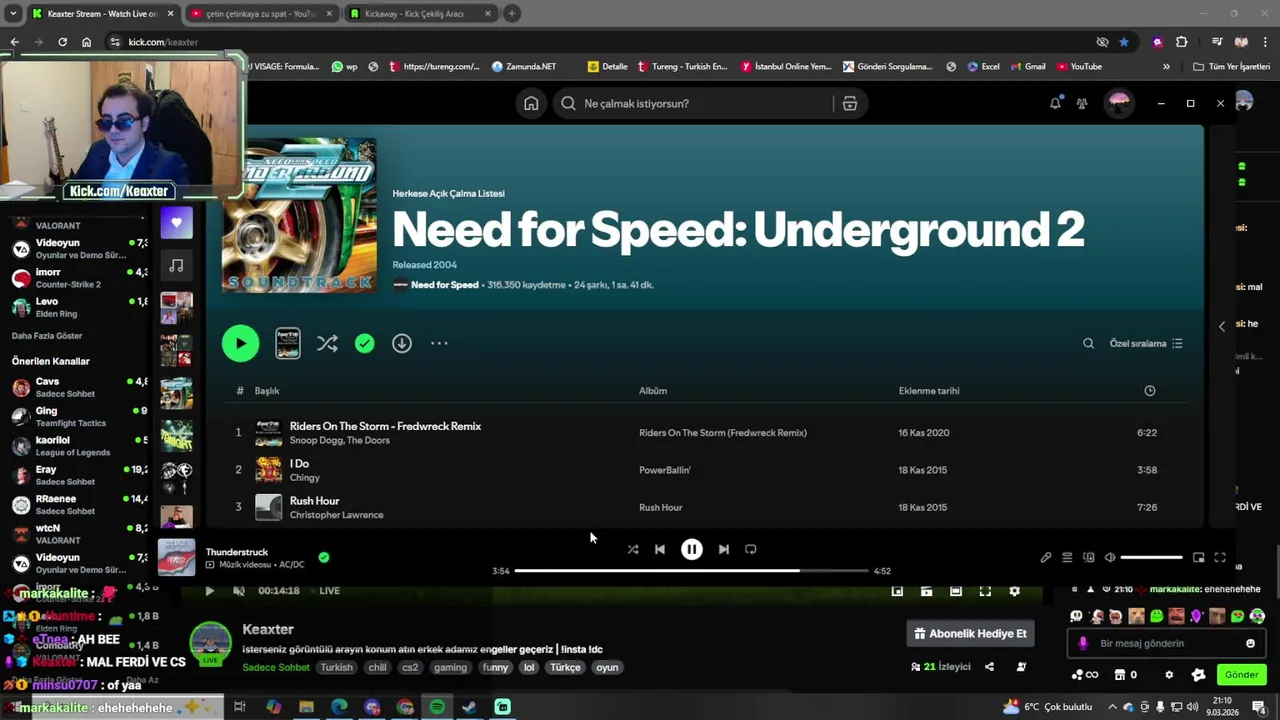Image resolution: width=1280 pixels, height=720 pixels.
Task: Open Spotify profile avatar menu
Action: [x=1119, y=103]
